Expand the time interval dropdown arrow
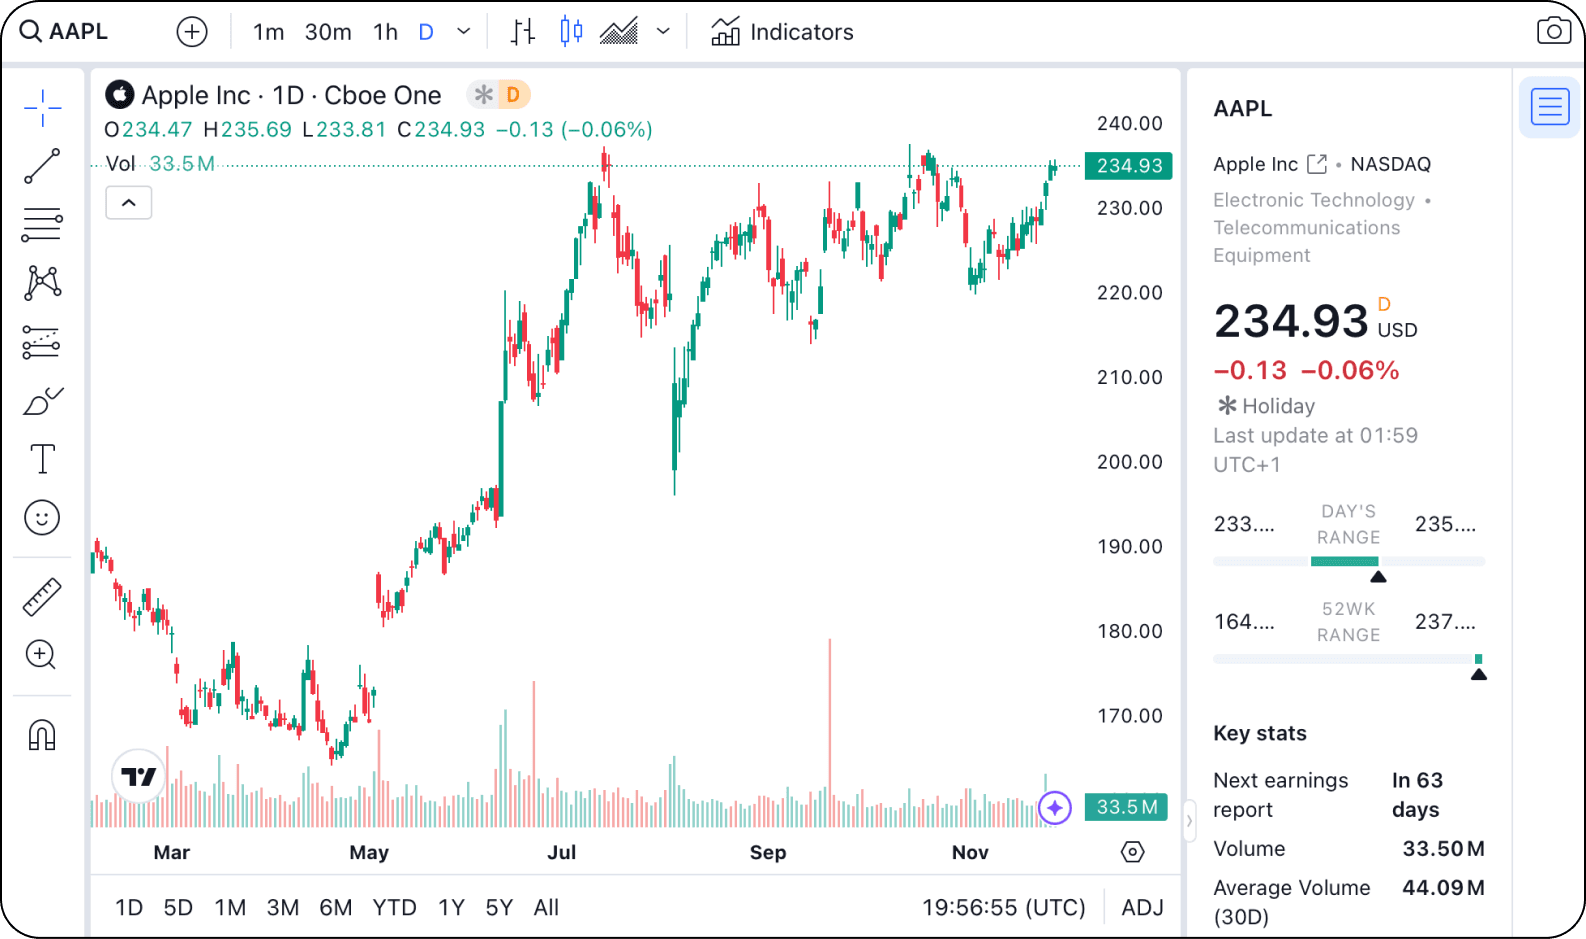This screenshot has height=939, width=1586. tap(463, 32)
